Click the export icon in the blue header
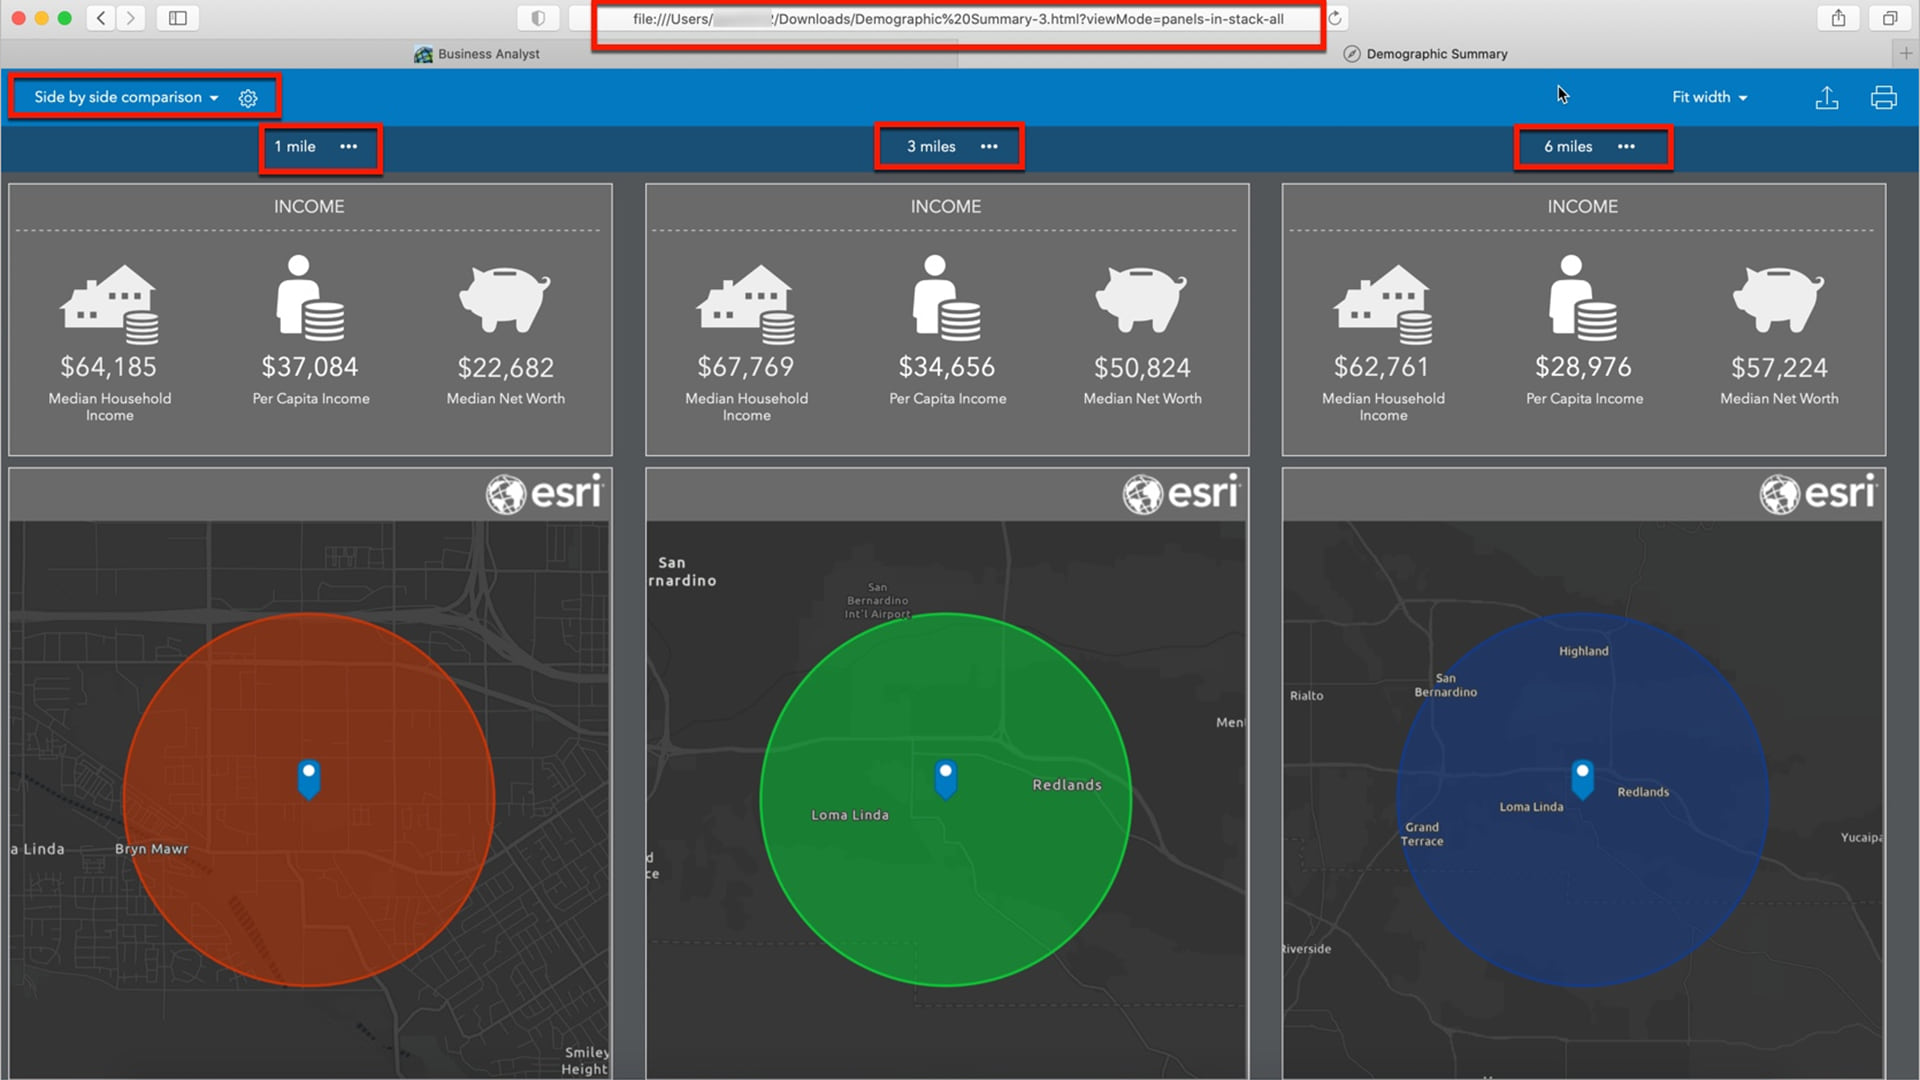The width and height of the screenshot is (1920, 1080). [x=1827, y=97]
